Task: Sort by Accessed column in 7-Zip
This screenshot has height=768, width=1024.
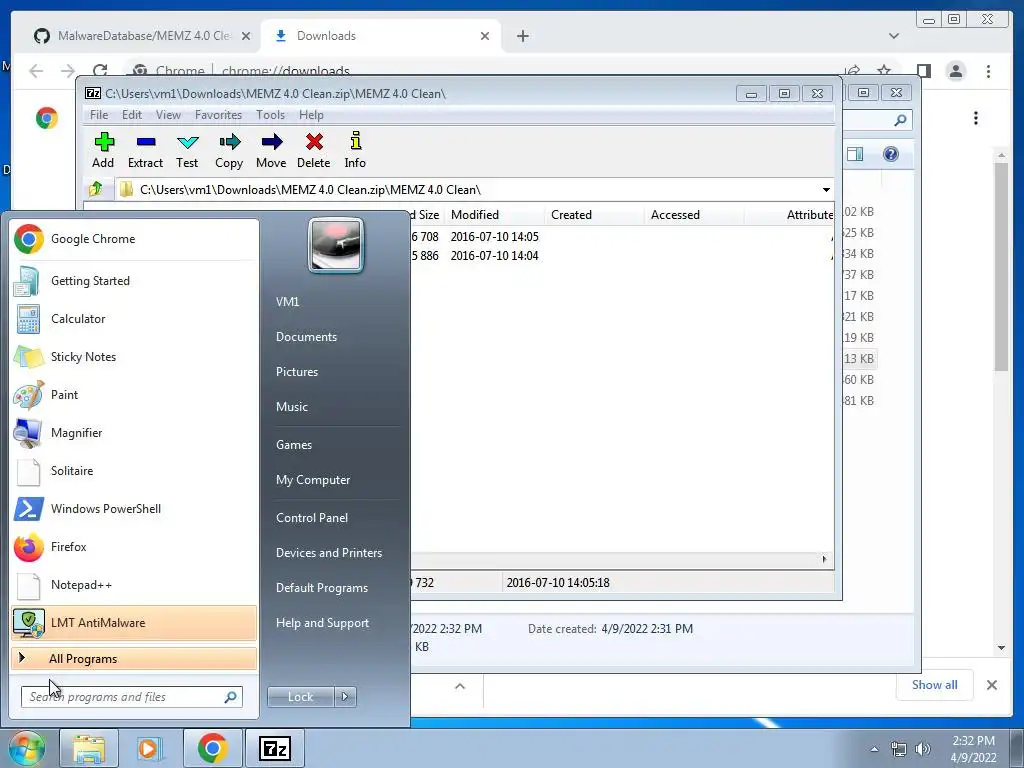Action: (x=695, y=215)
